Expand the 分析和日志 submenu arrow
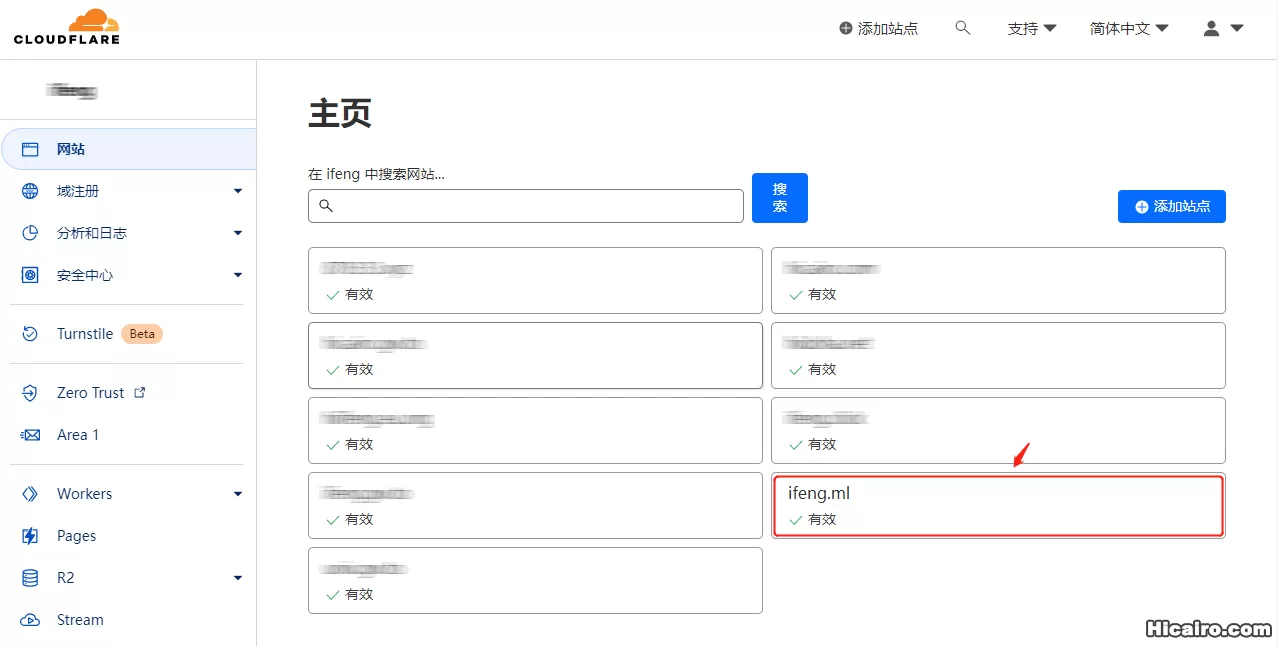Viewport: 1278px width, 646px height. pos(238,233)
